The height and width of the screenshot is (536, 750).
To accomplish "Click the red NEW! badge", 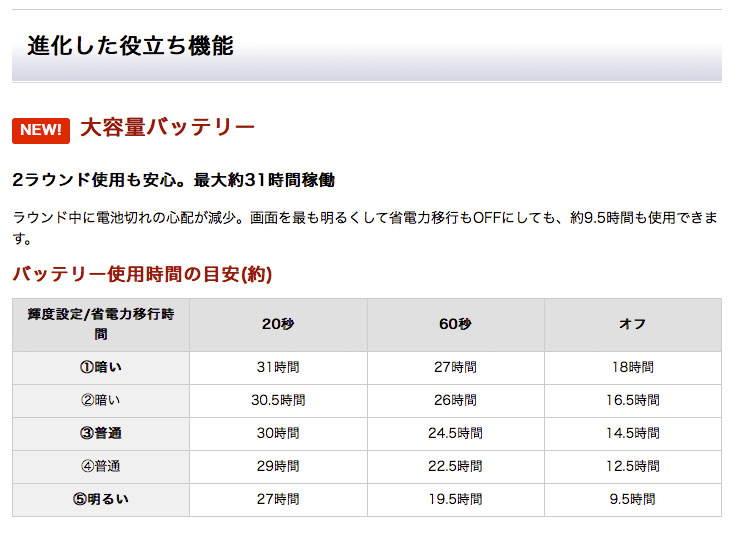I will coord(41,130).
